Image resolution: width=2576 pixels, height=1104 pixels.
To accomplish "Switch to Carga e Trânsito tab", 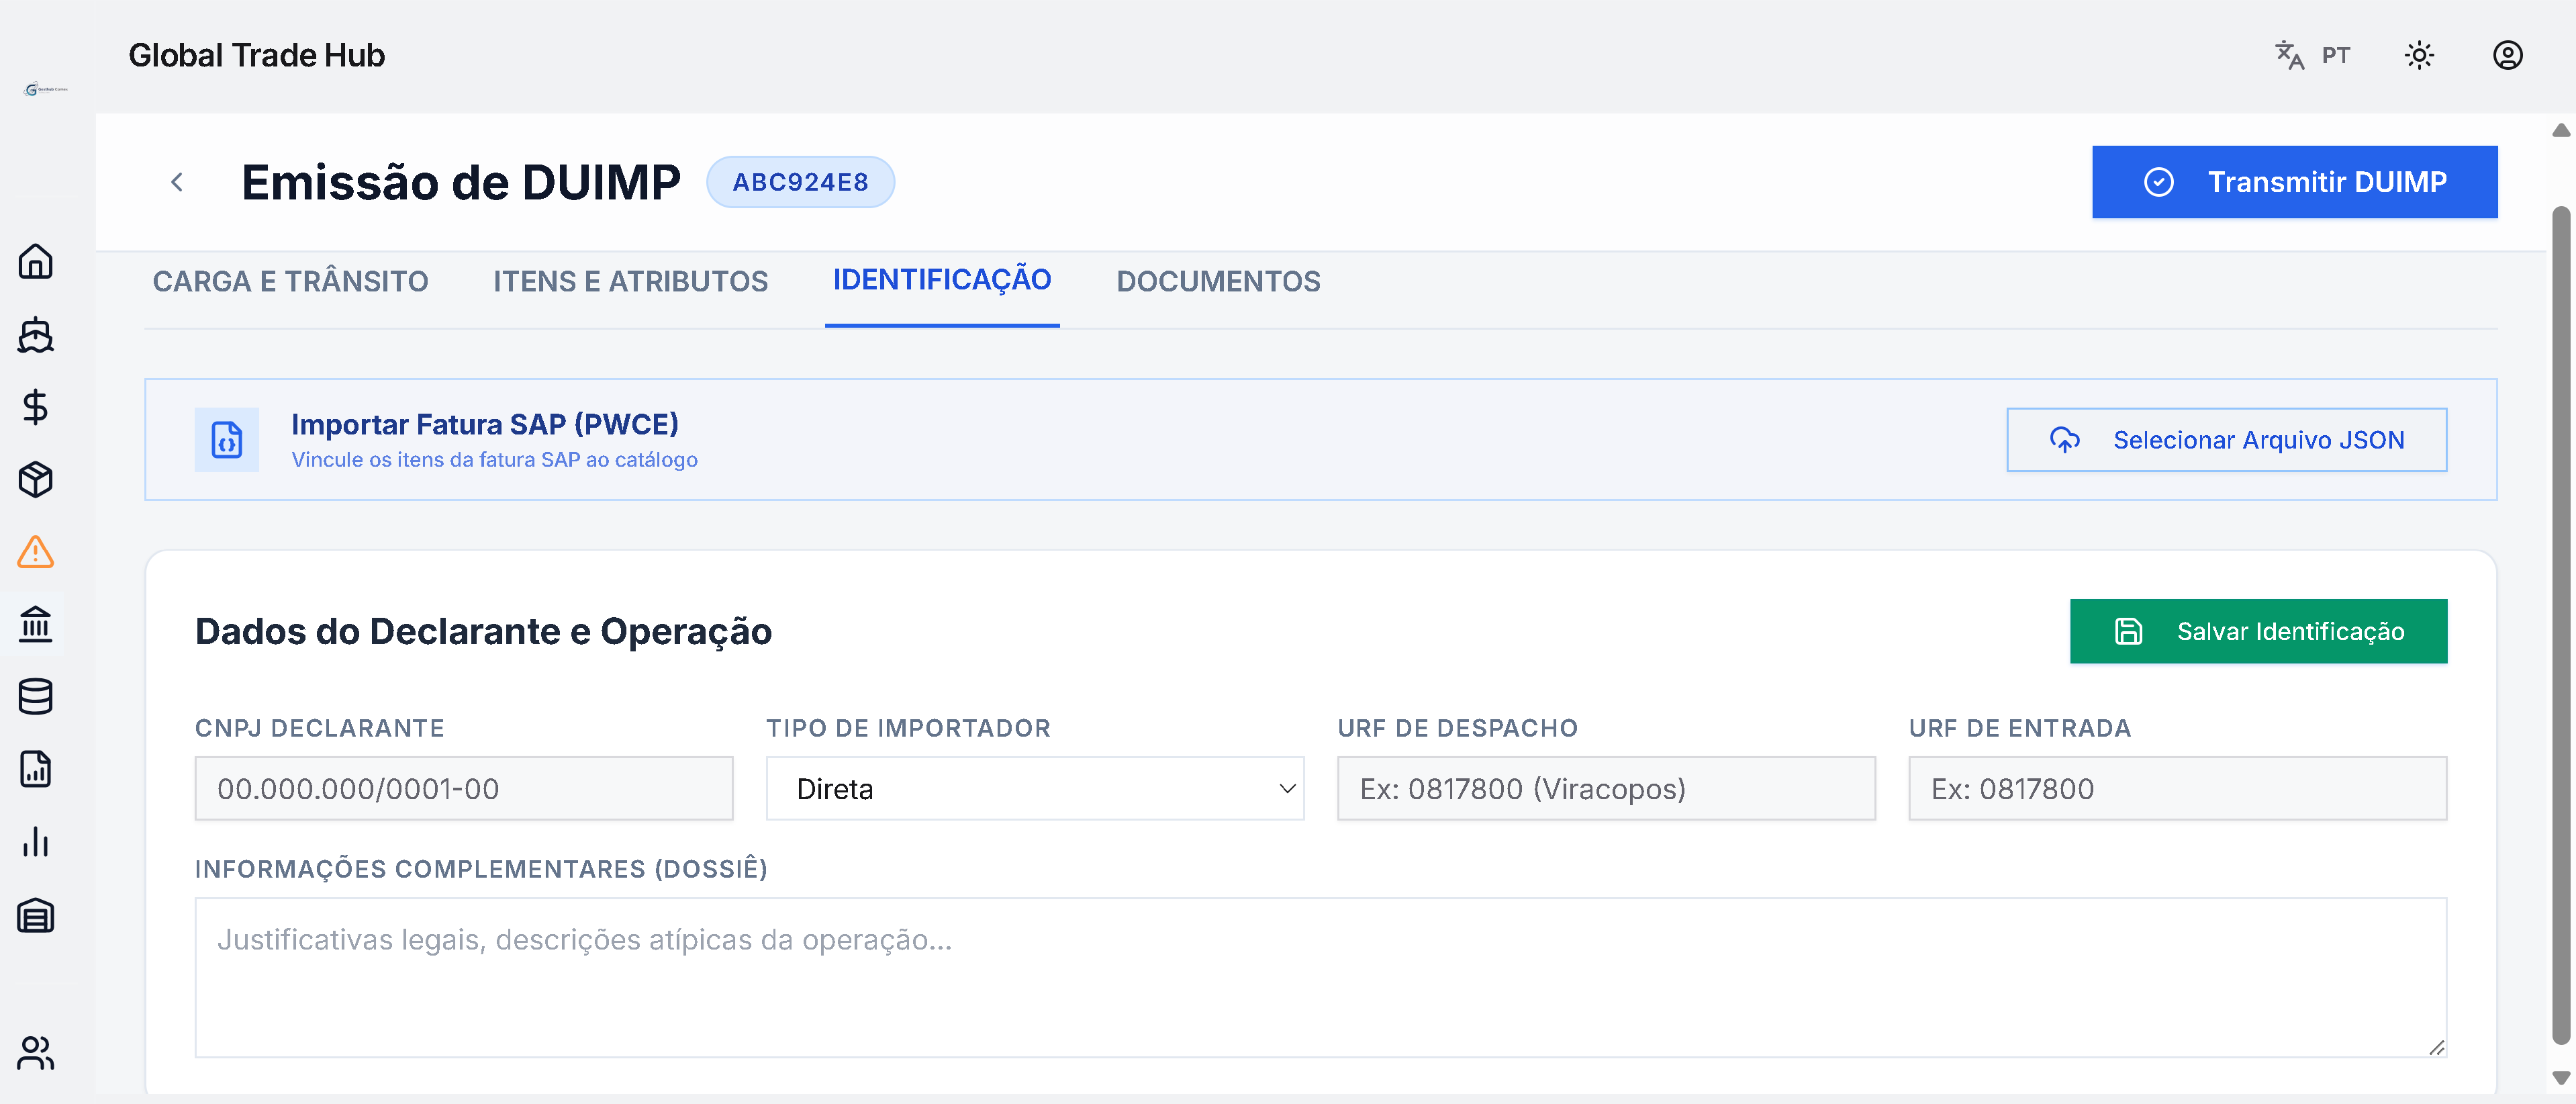I will 290,281.
